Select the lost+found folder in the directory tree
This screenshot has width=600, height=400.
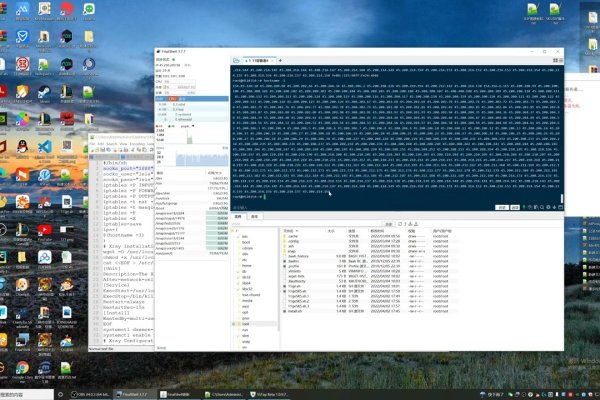tap(252, 295)
